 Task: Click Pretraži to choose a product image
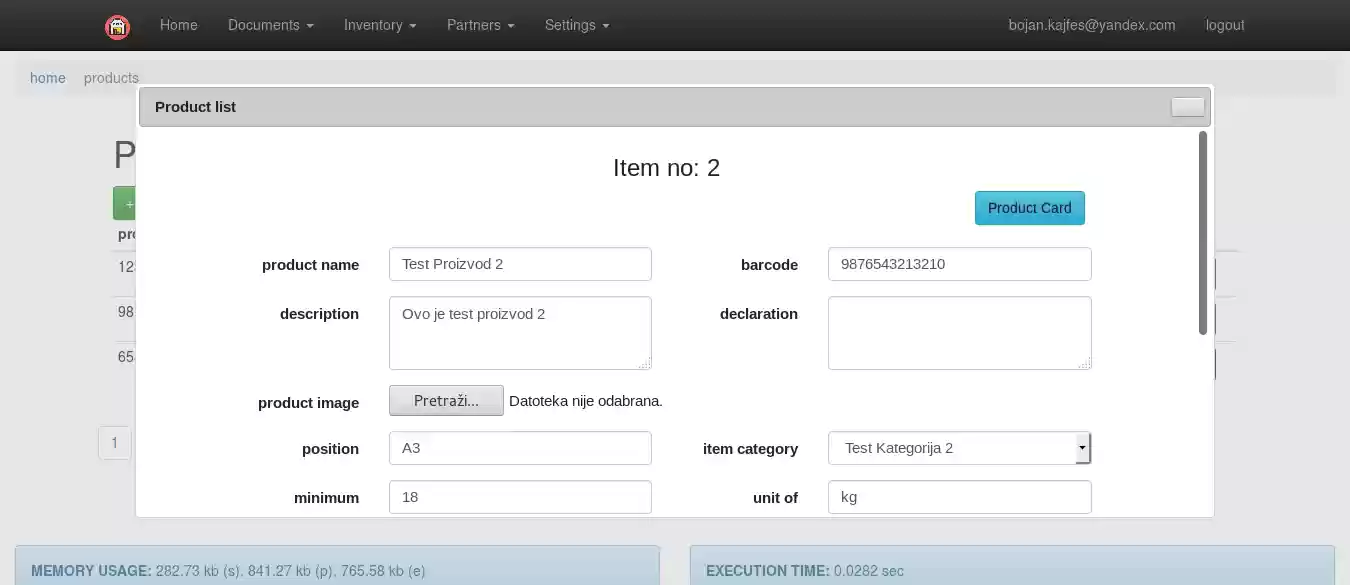[446, 400]
